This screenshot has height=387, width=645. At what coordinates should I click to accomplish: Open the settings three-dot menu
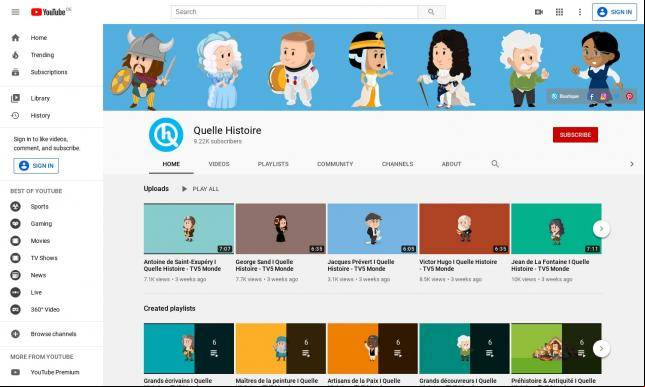pyautogui.click(x=580, y=12)
